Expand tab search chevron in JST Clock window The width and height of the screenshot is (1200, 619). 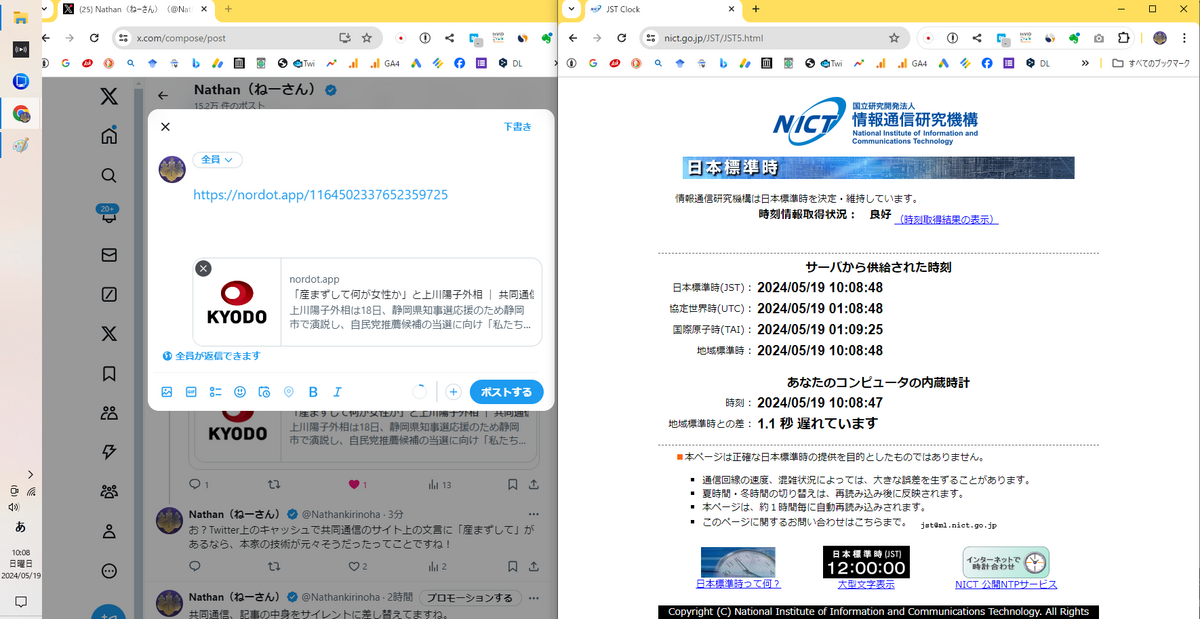point(570,9)
